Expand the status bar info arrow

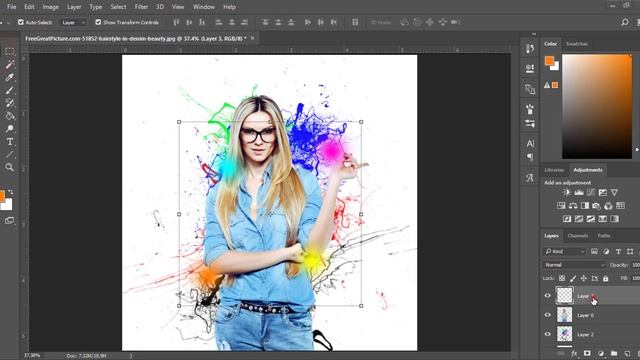[x=131, y=356]
